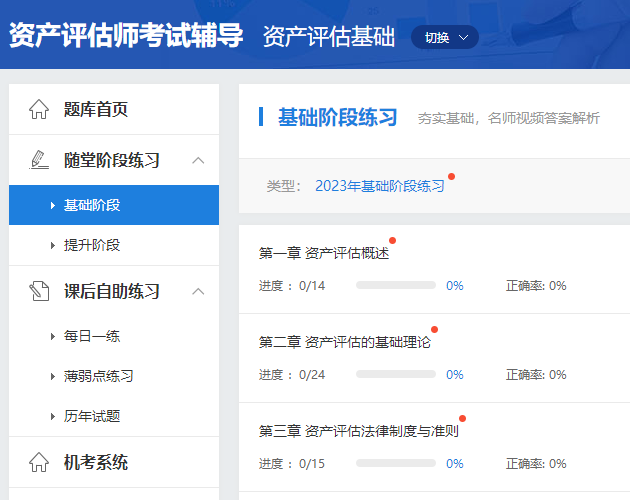This screenshot has height=500, width=630.
Task: Open chapter 第一章 资产评估概述
Action: [323, 253]
